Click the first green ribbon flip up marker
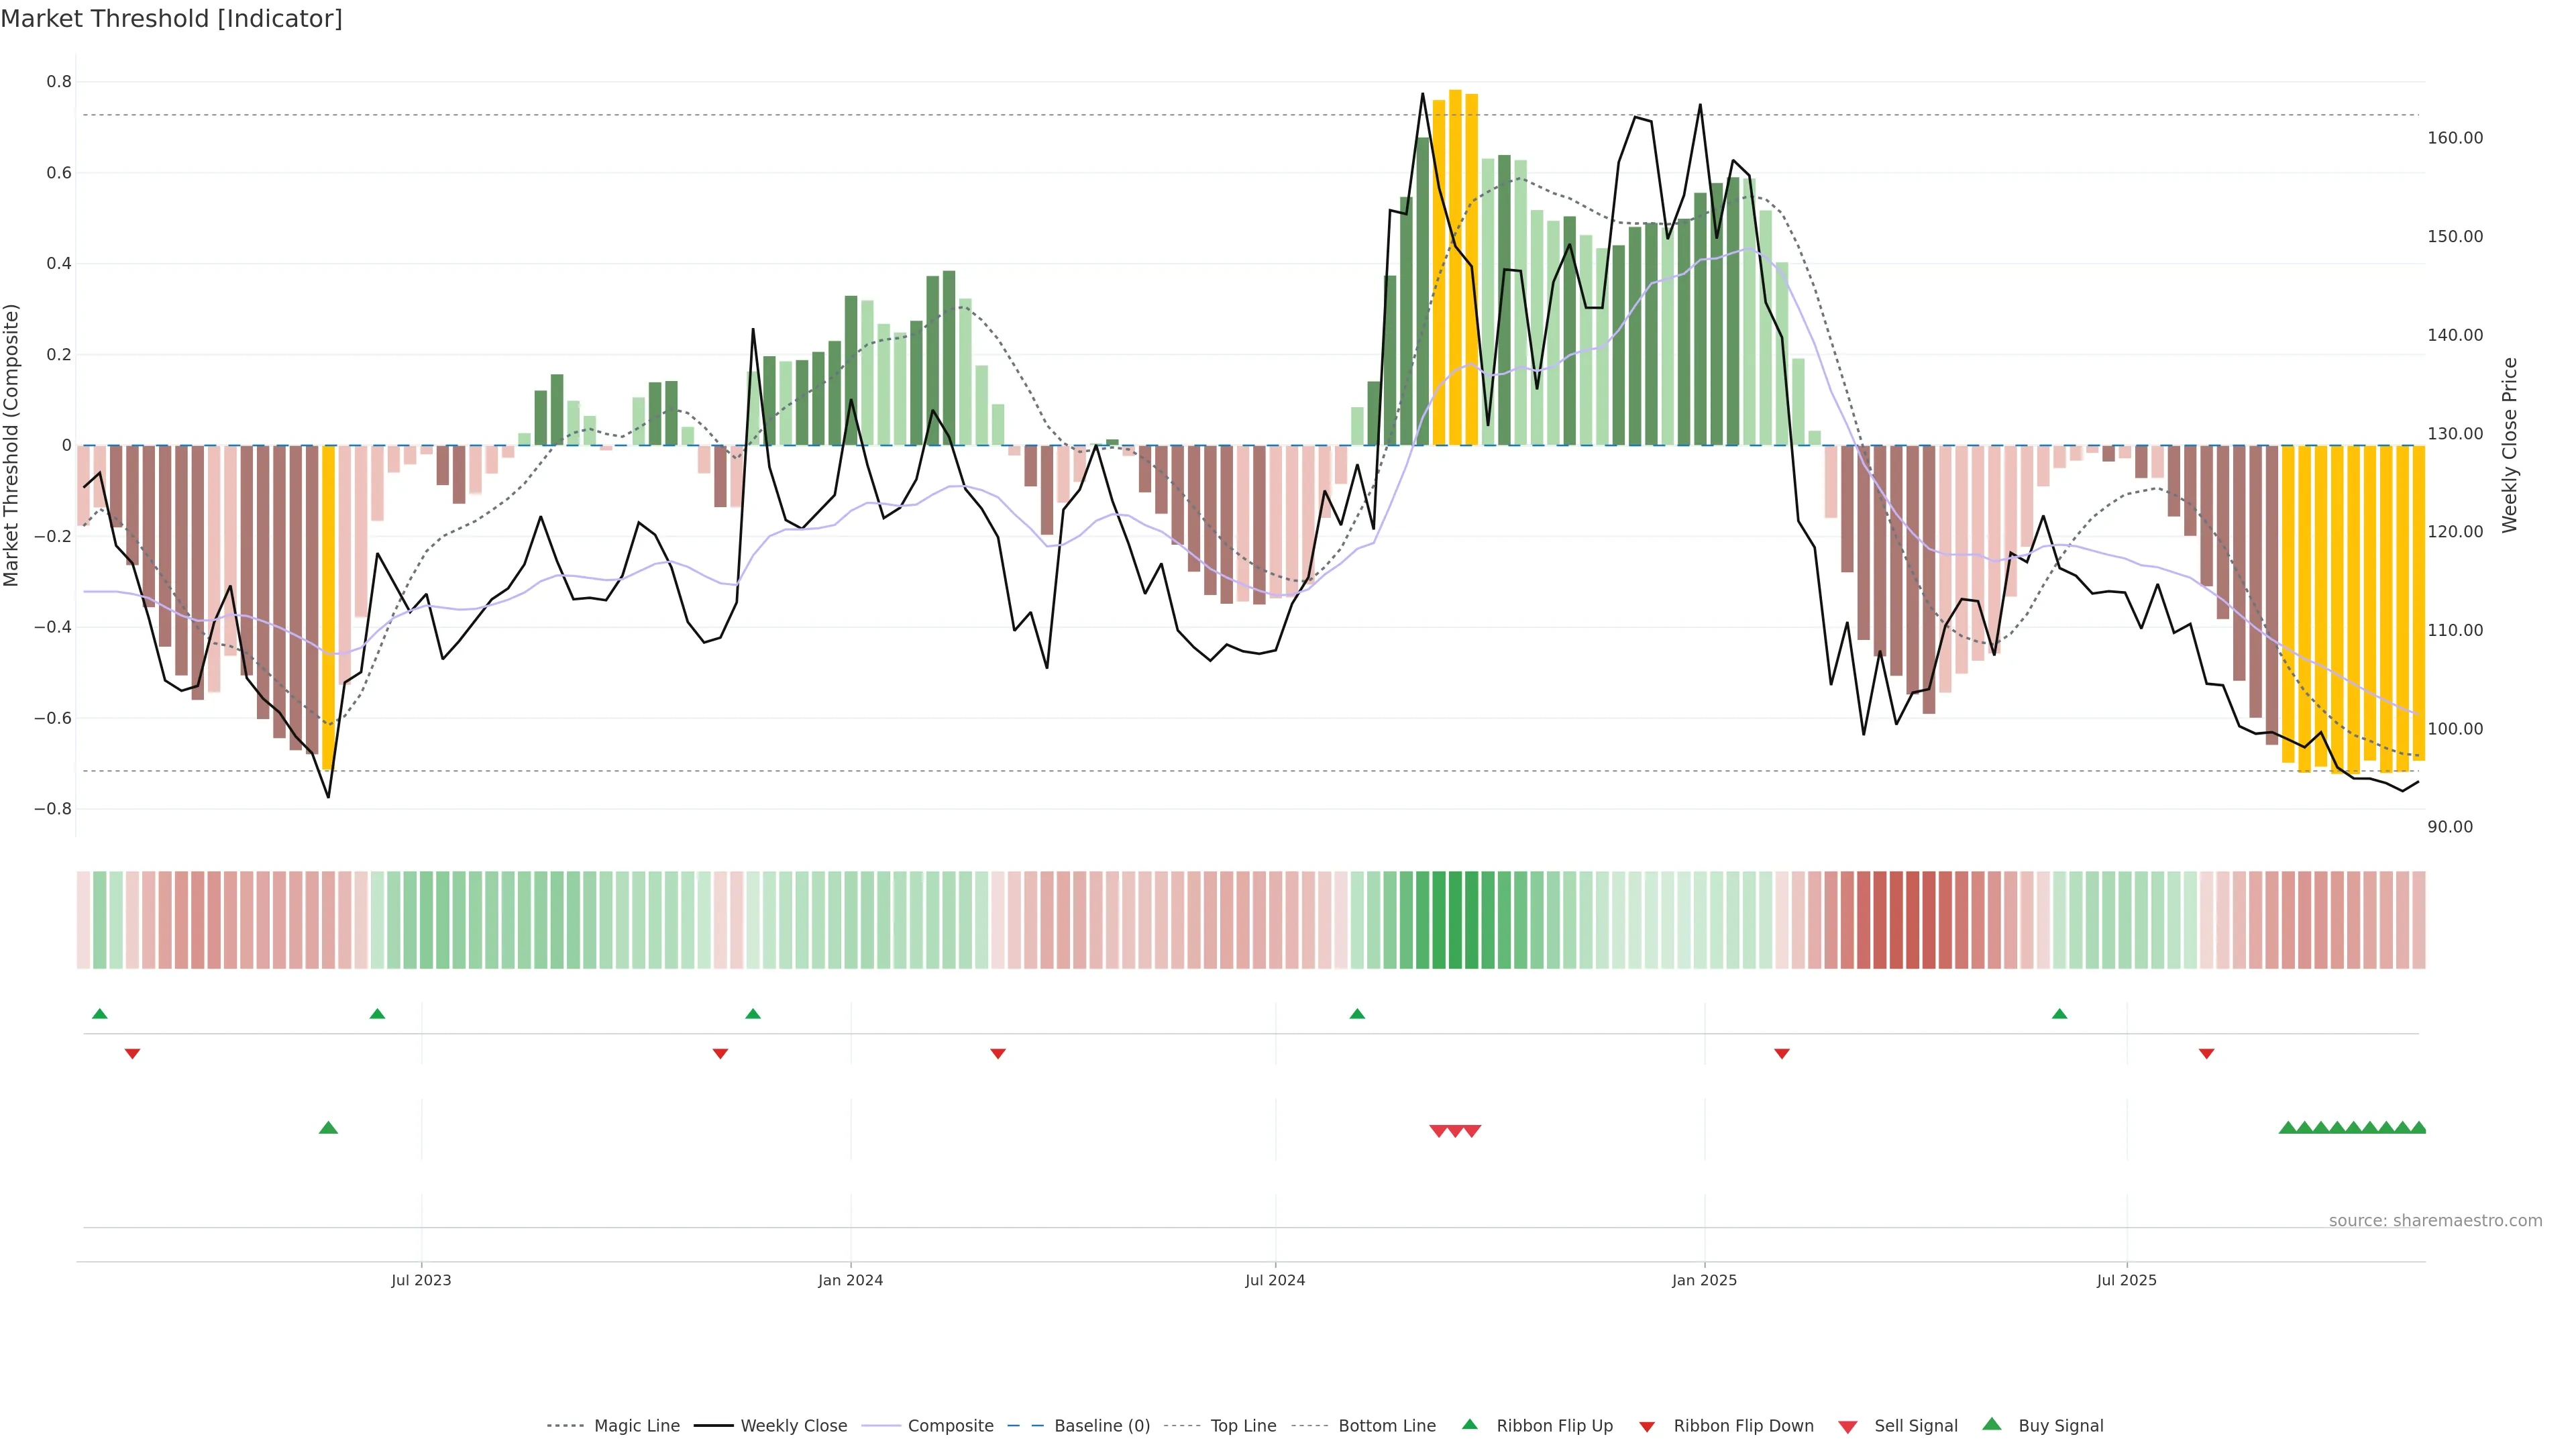The image size is (2576, 1449). point(99,1014)
